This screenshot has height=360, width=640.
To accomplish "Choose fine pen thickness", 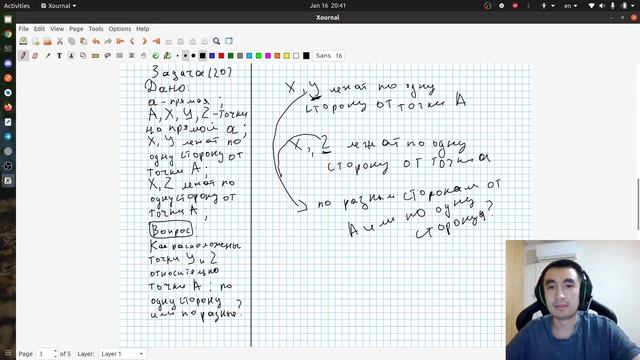I will (x=178, y=56).
